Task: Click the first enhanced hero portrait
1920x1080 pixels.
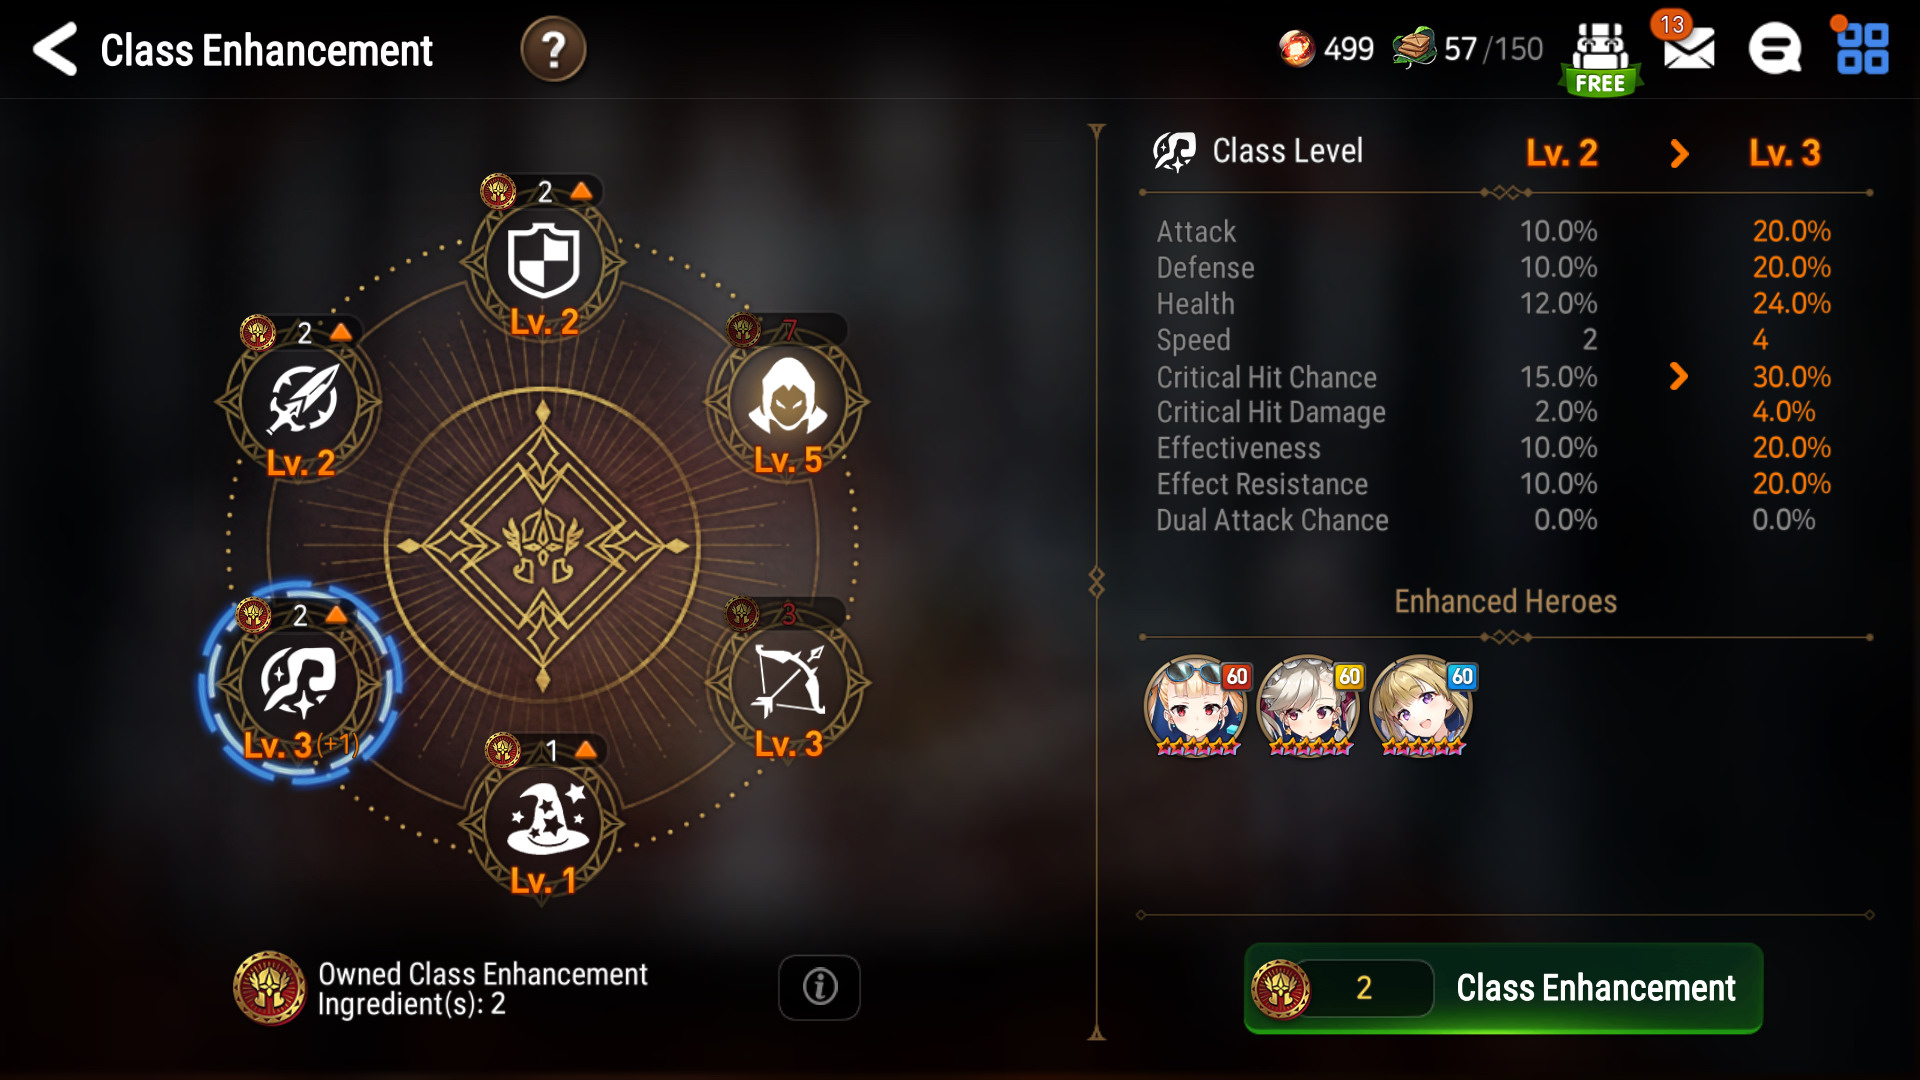Action: click(x=1197, y=706)
